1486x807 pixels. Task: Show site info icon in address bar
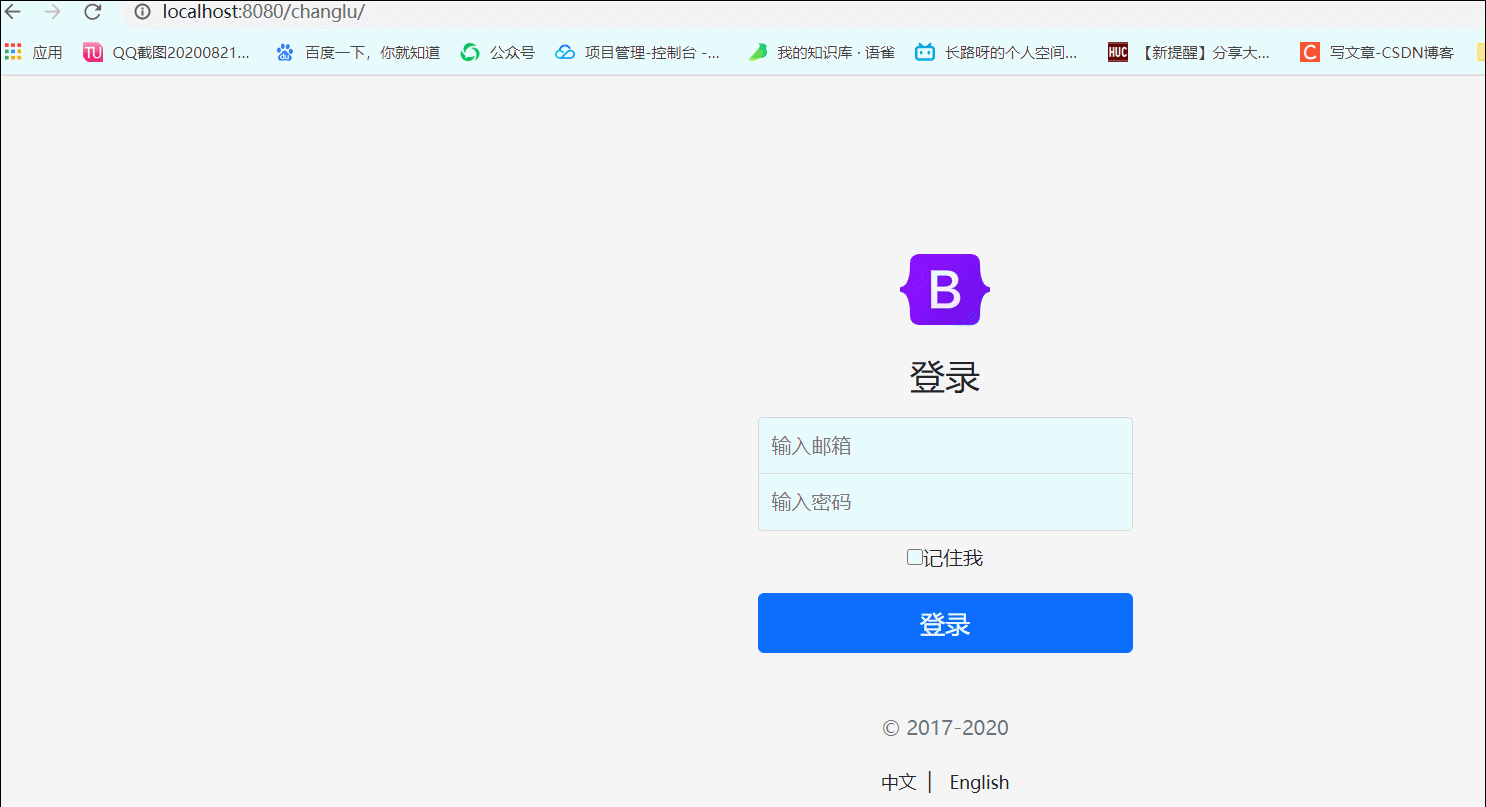point(142,12)
